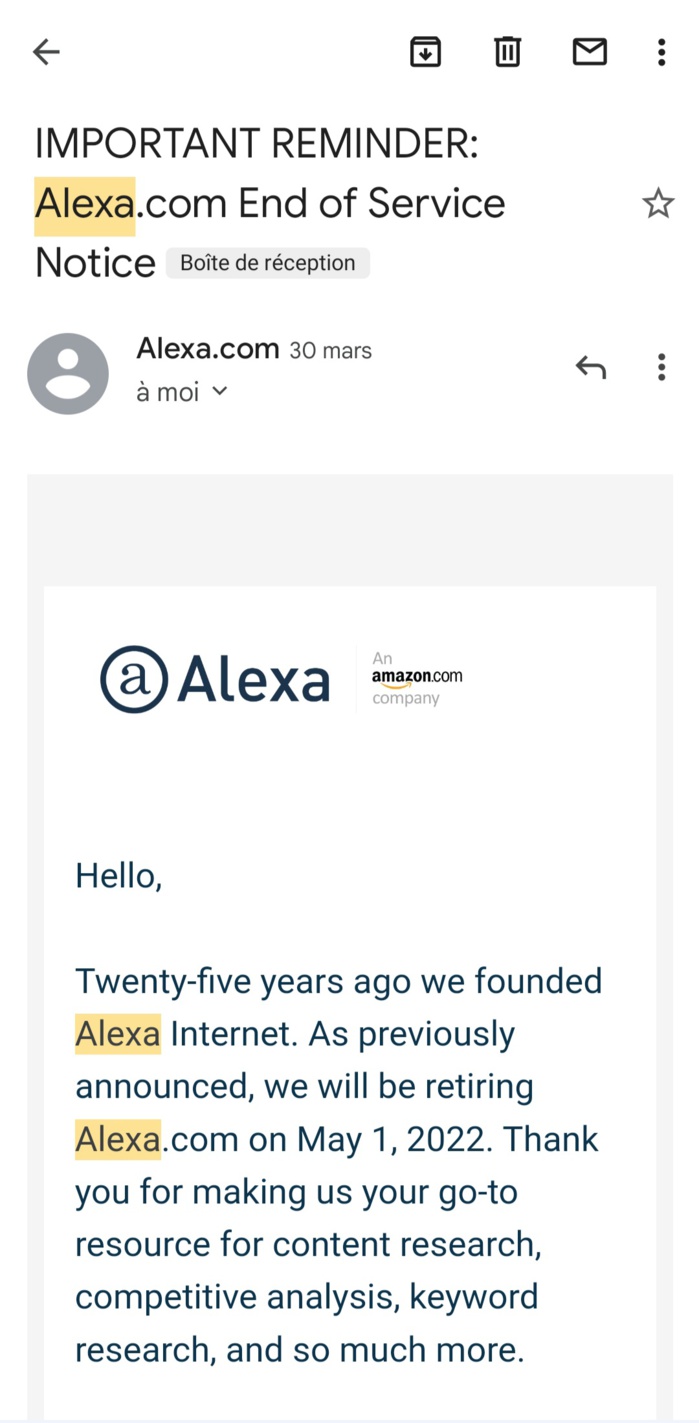Tap the back arrow to leave email

coord(46,52)
